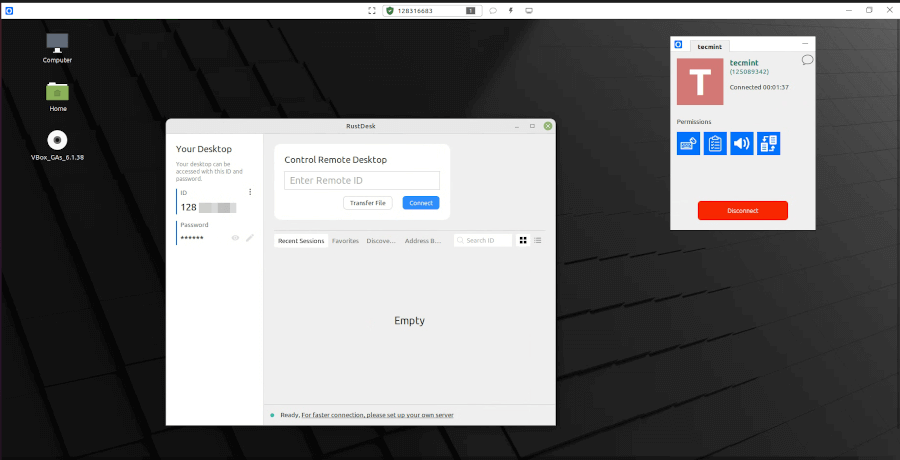Toggle the file transfer permission
The width and height of the screenshot is (900, 460).
point(769,144)
